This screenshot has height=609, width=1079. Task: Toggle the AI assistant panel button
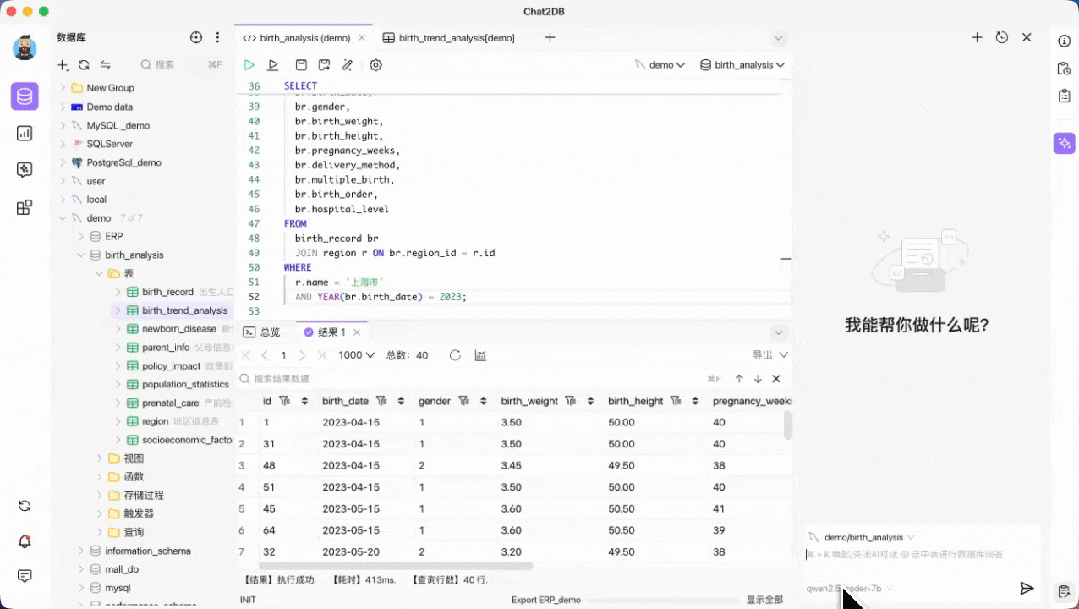[x=1065, y=143]
